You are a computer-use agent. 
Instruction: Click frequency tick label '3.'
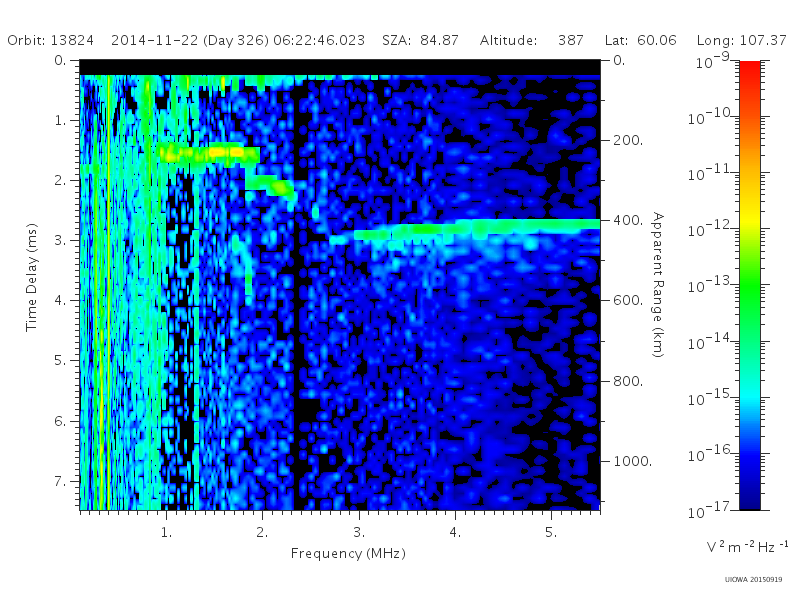pyautogui.click(x=359, y=533)
